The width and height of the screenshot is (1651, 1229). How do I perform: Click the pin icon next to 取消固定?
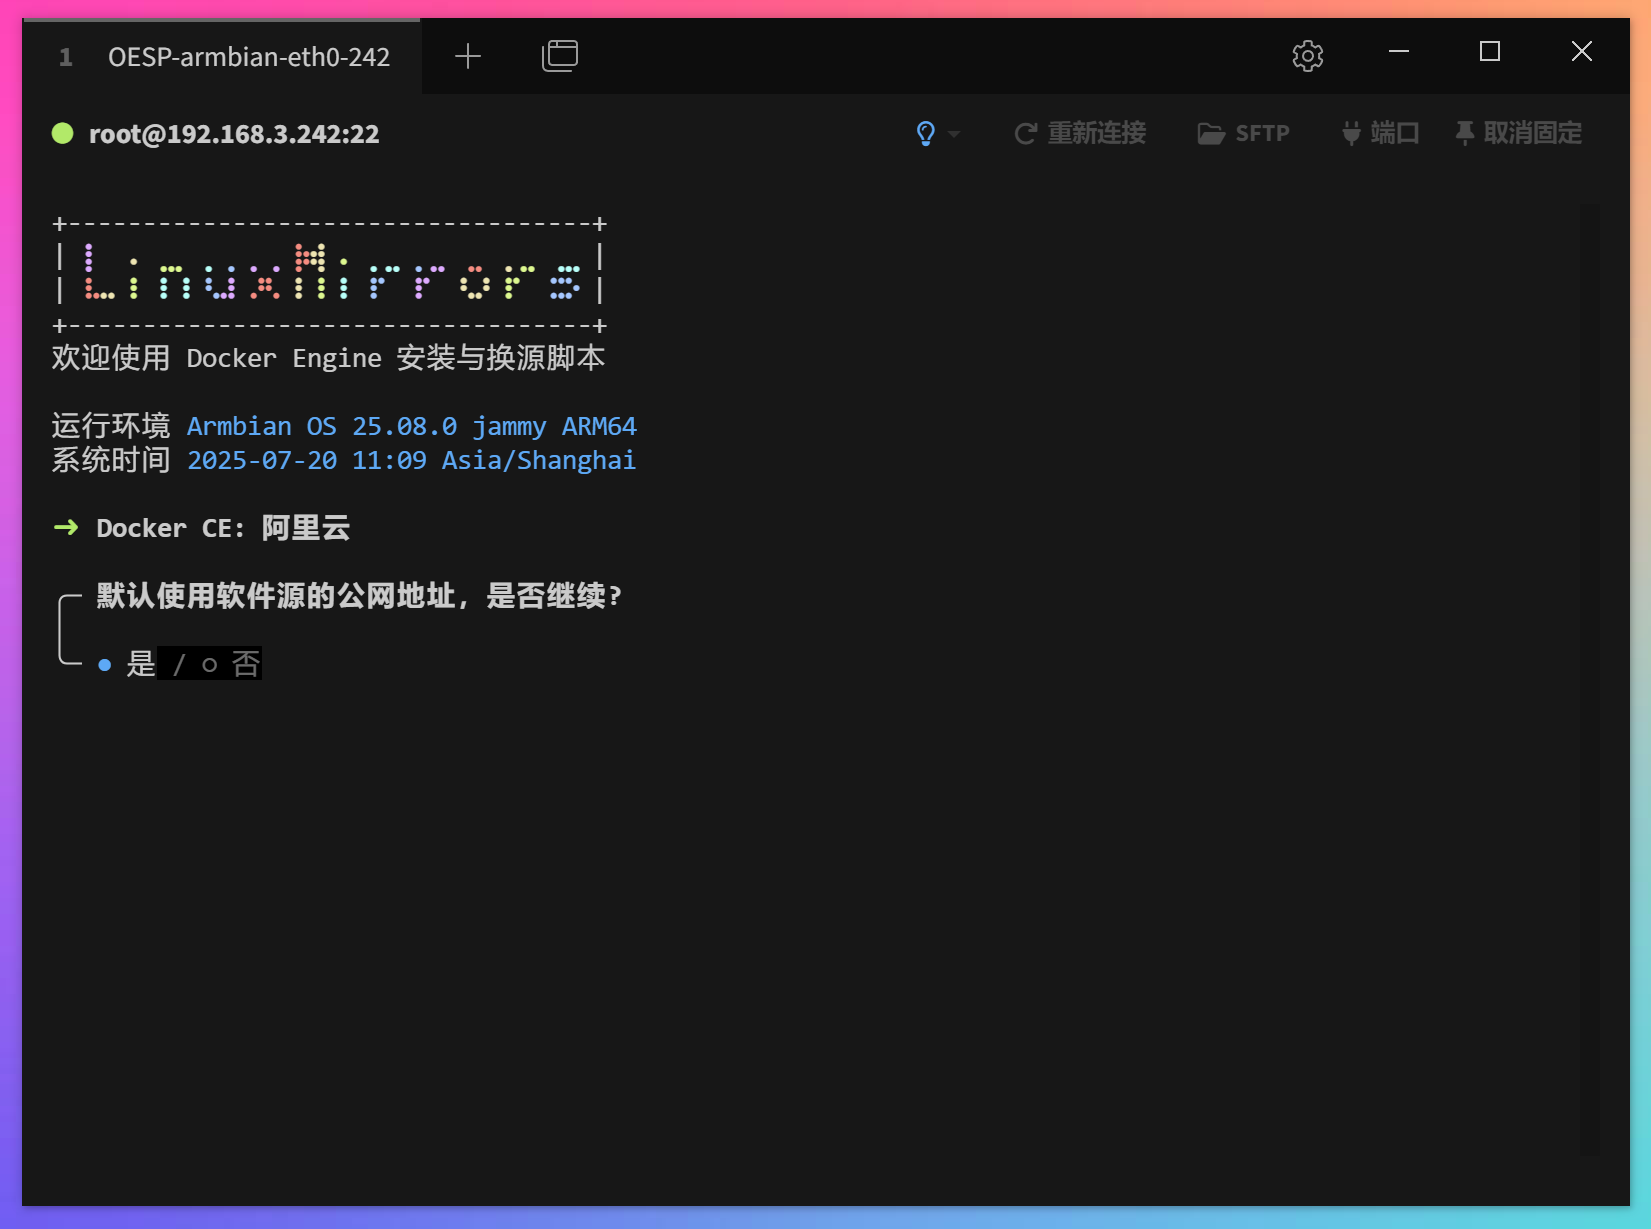pos(1463,133)
